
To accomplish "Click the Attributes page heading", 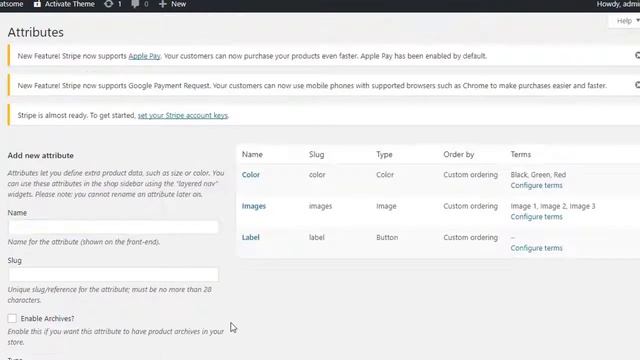I will [36, 32].
